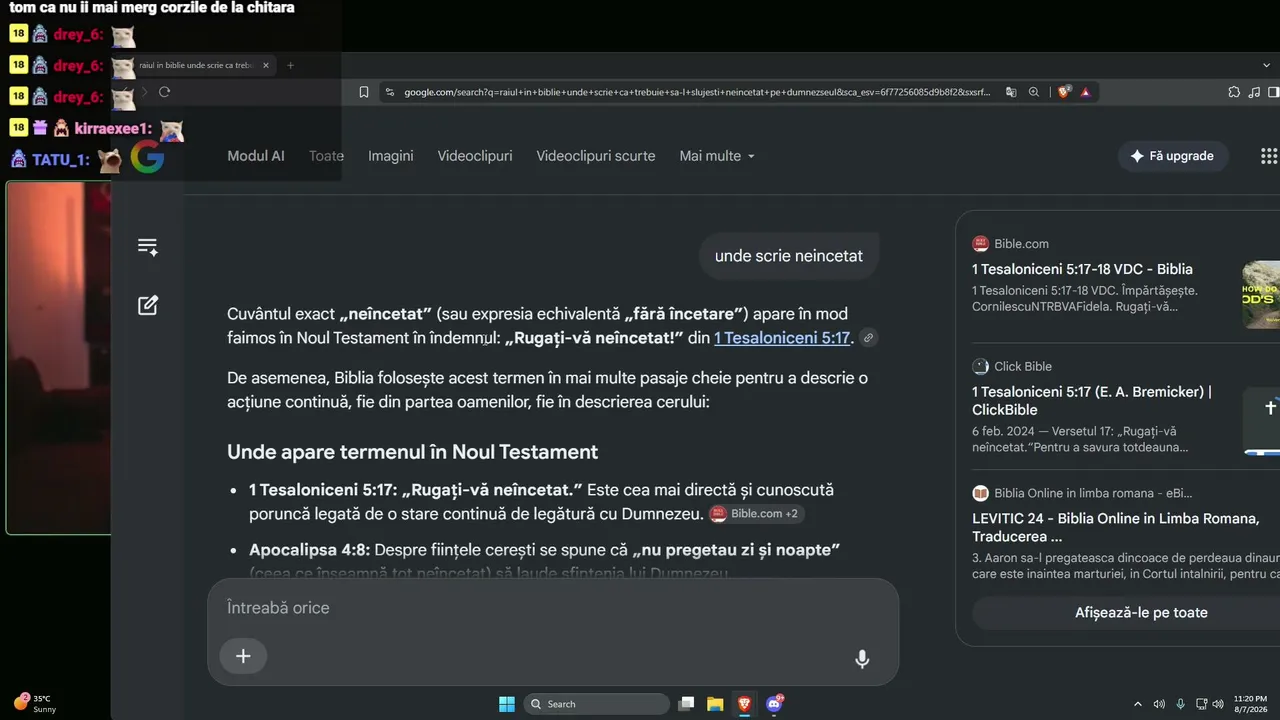Open Task View on the taskbar
The width and height of the screenshot is (1280, 720).
pos(686,704)
